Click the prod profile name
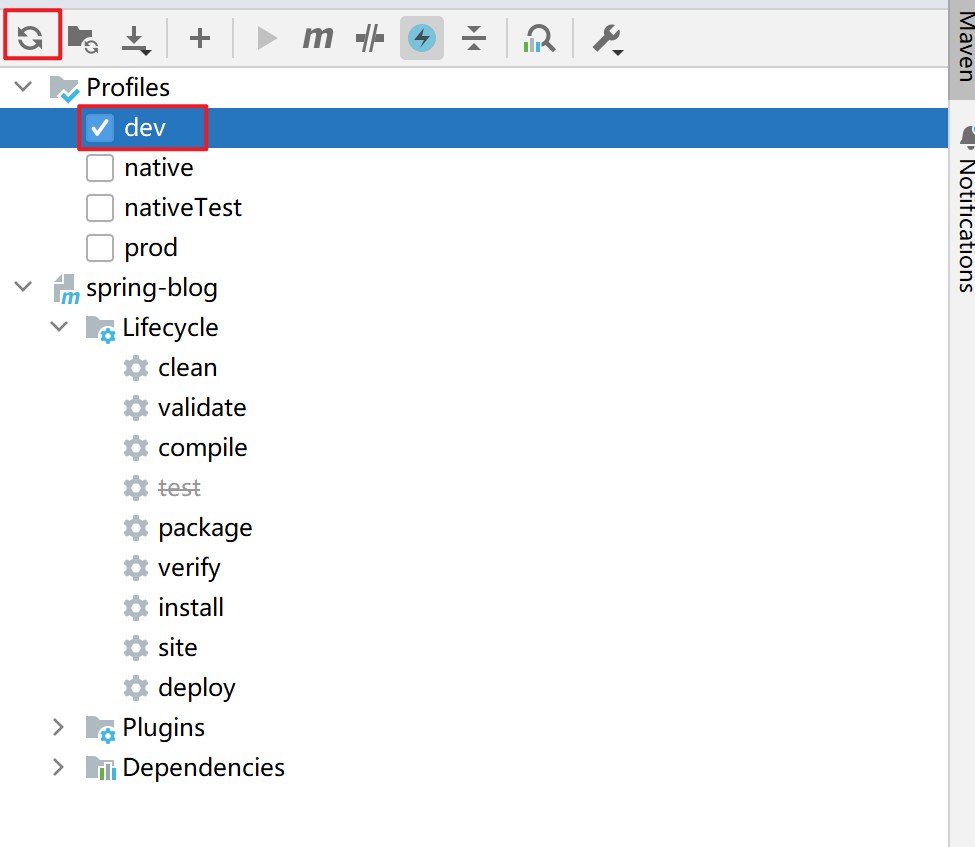 pos(150,249)
